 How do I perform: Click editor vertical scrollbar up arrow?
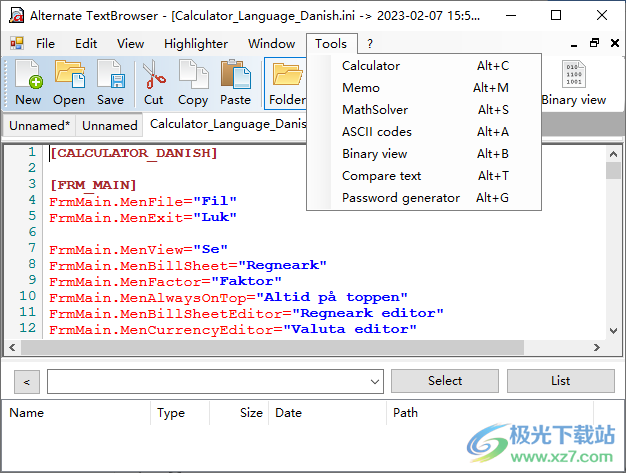[x=613, y=154]
